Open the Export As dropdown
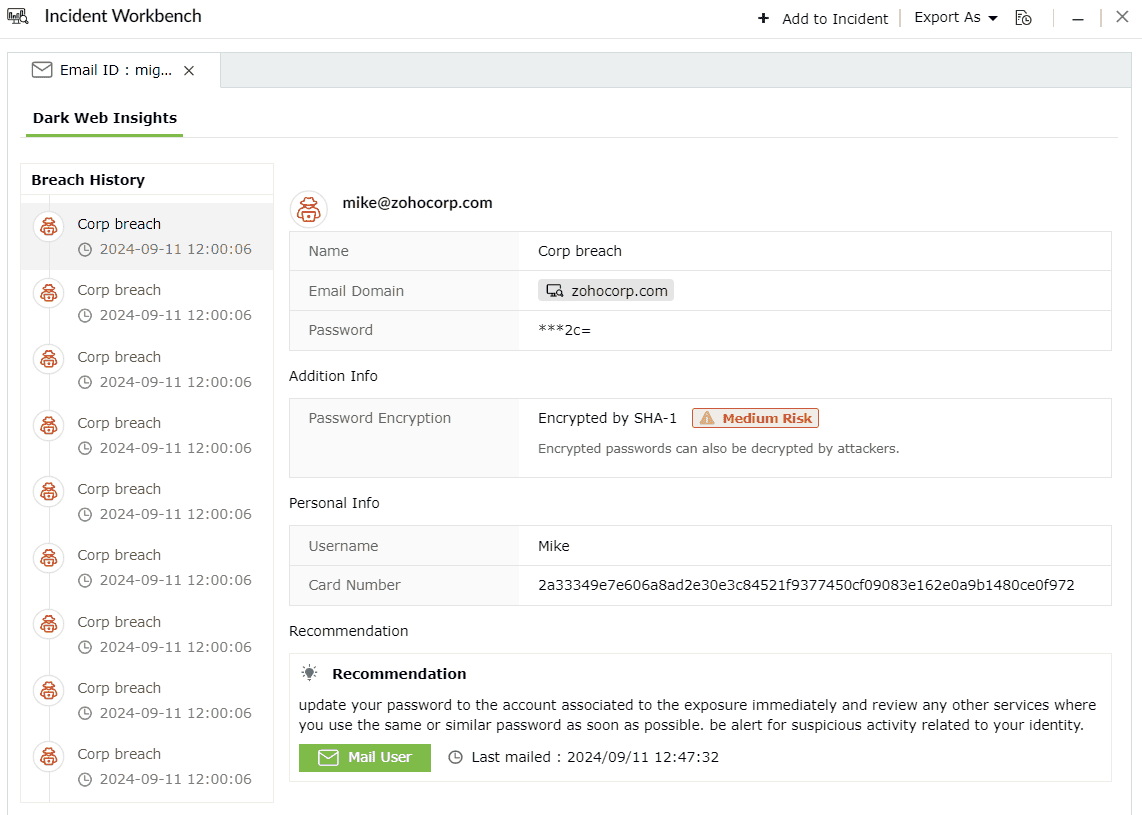 click(953, 17)
